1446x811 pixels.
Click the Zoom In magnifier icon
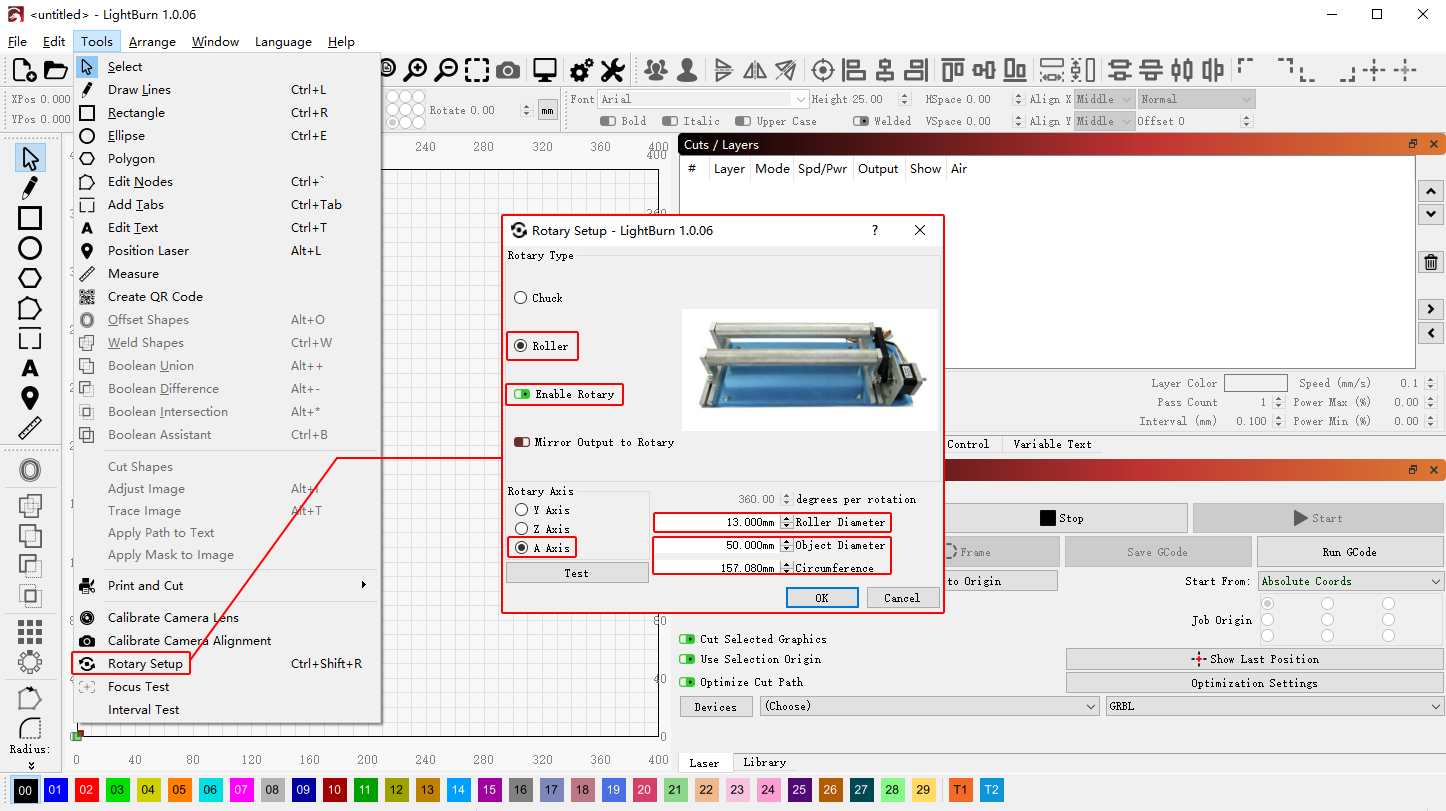(x=415, y=70)
